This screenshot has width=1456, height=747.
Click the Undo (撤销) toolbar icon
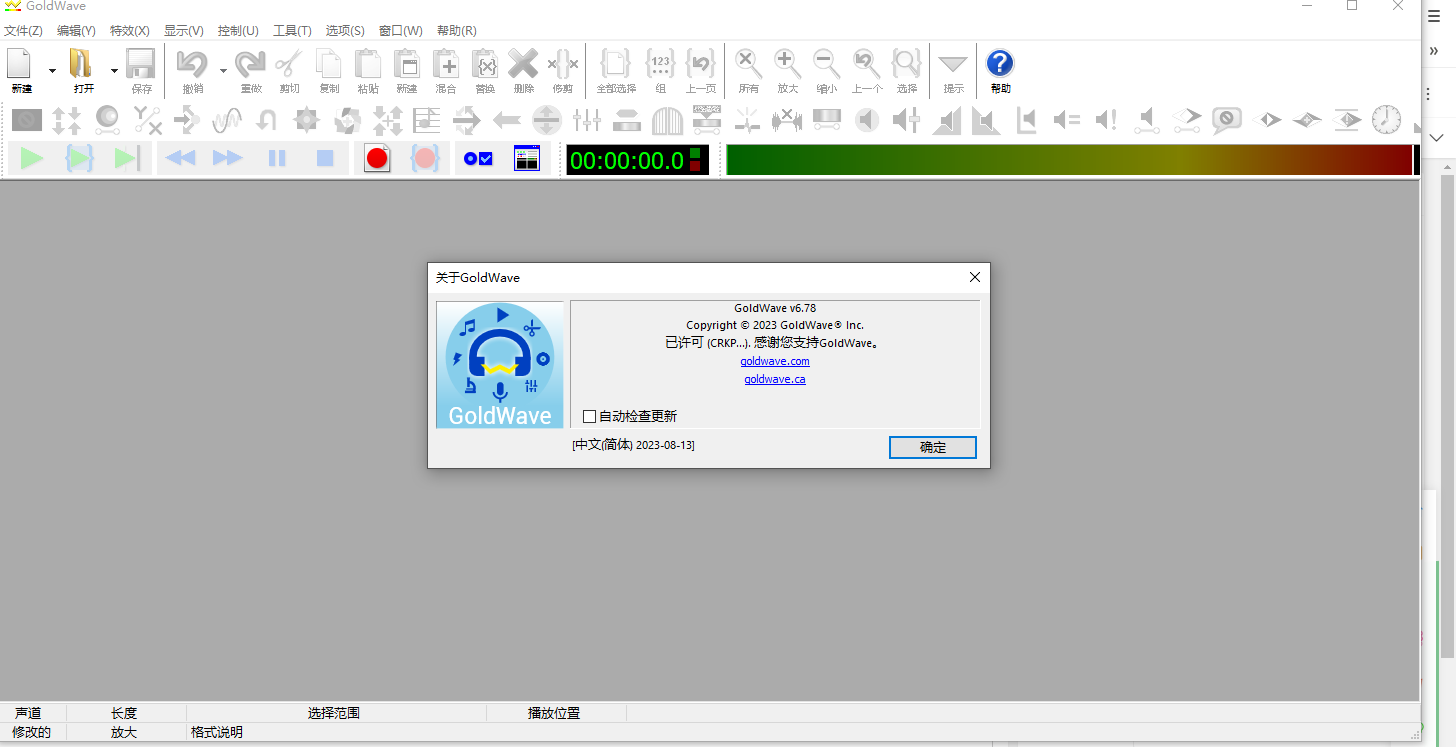pyautogui.click(x=192, y=64)
